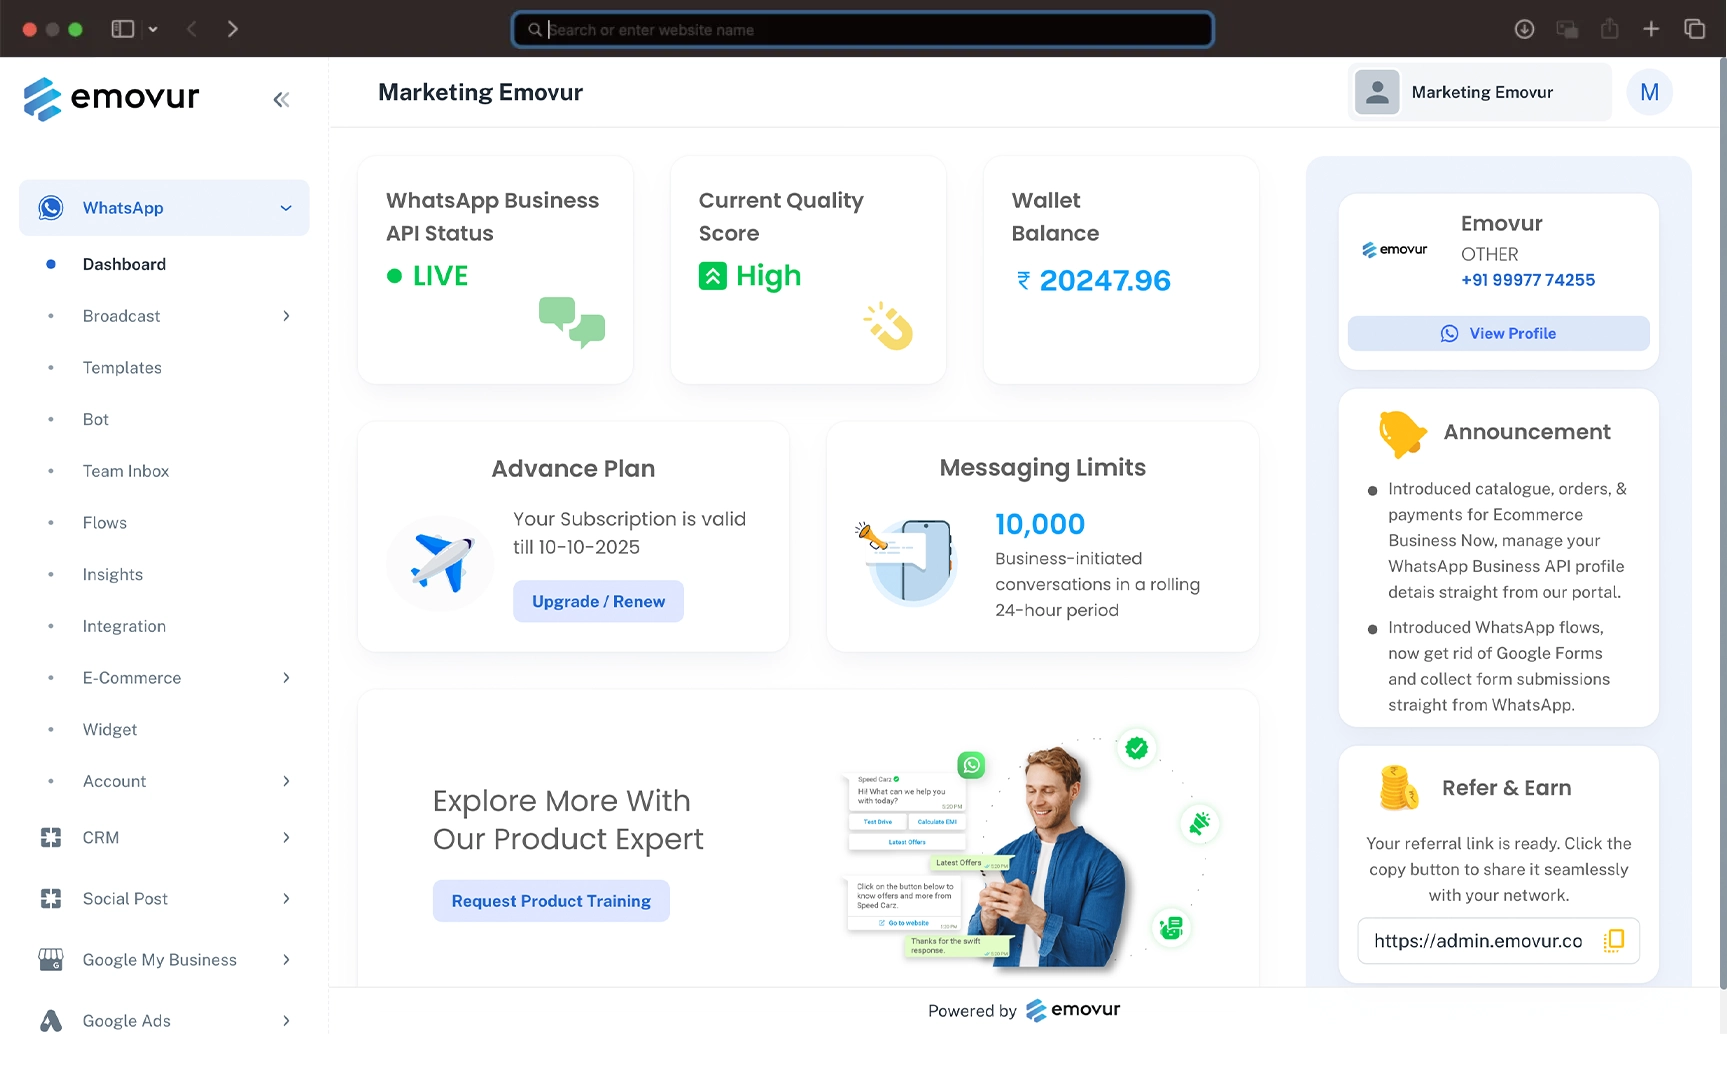Click Request Product Training button
Image resolution: width=1727 pixels, height=1079 pixels.
[x=551, y=900]
